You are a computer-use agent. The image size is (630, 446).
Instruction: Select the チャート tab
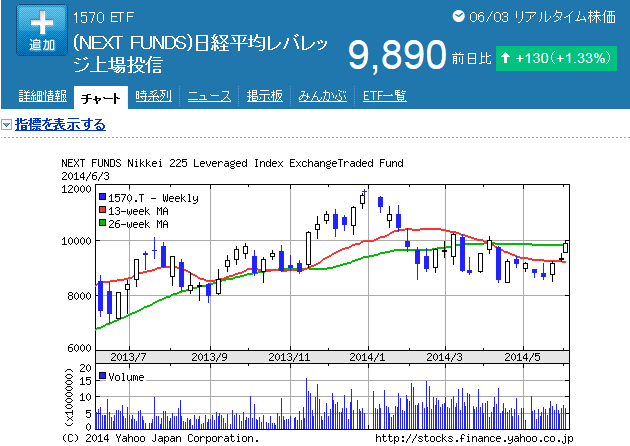point(101,98)
